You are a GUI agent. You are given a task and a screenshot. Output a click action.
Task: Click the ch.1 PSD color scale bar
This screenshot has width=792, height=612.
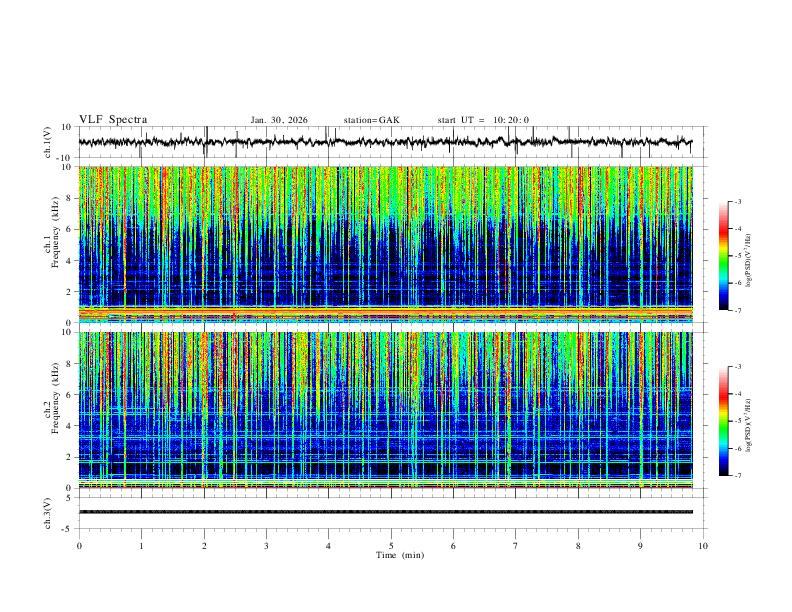coord(723,256)
